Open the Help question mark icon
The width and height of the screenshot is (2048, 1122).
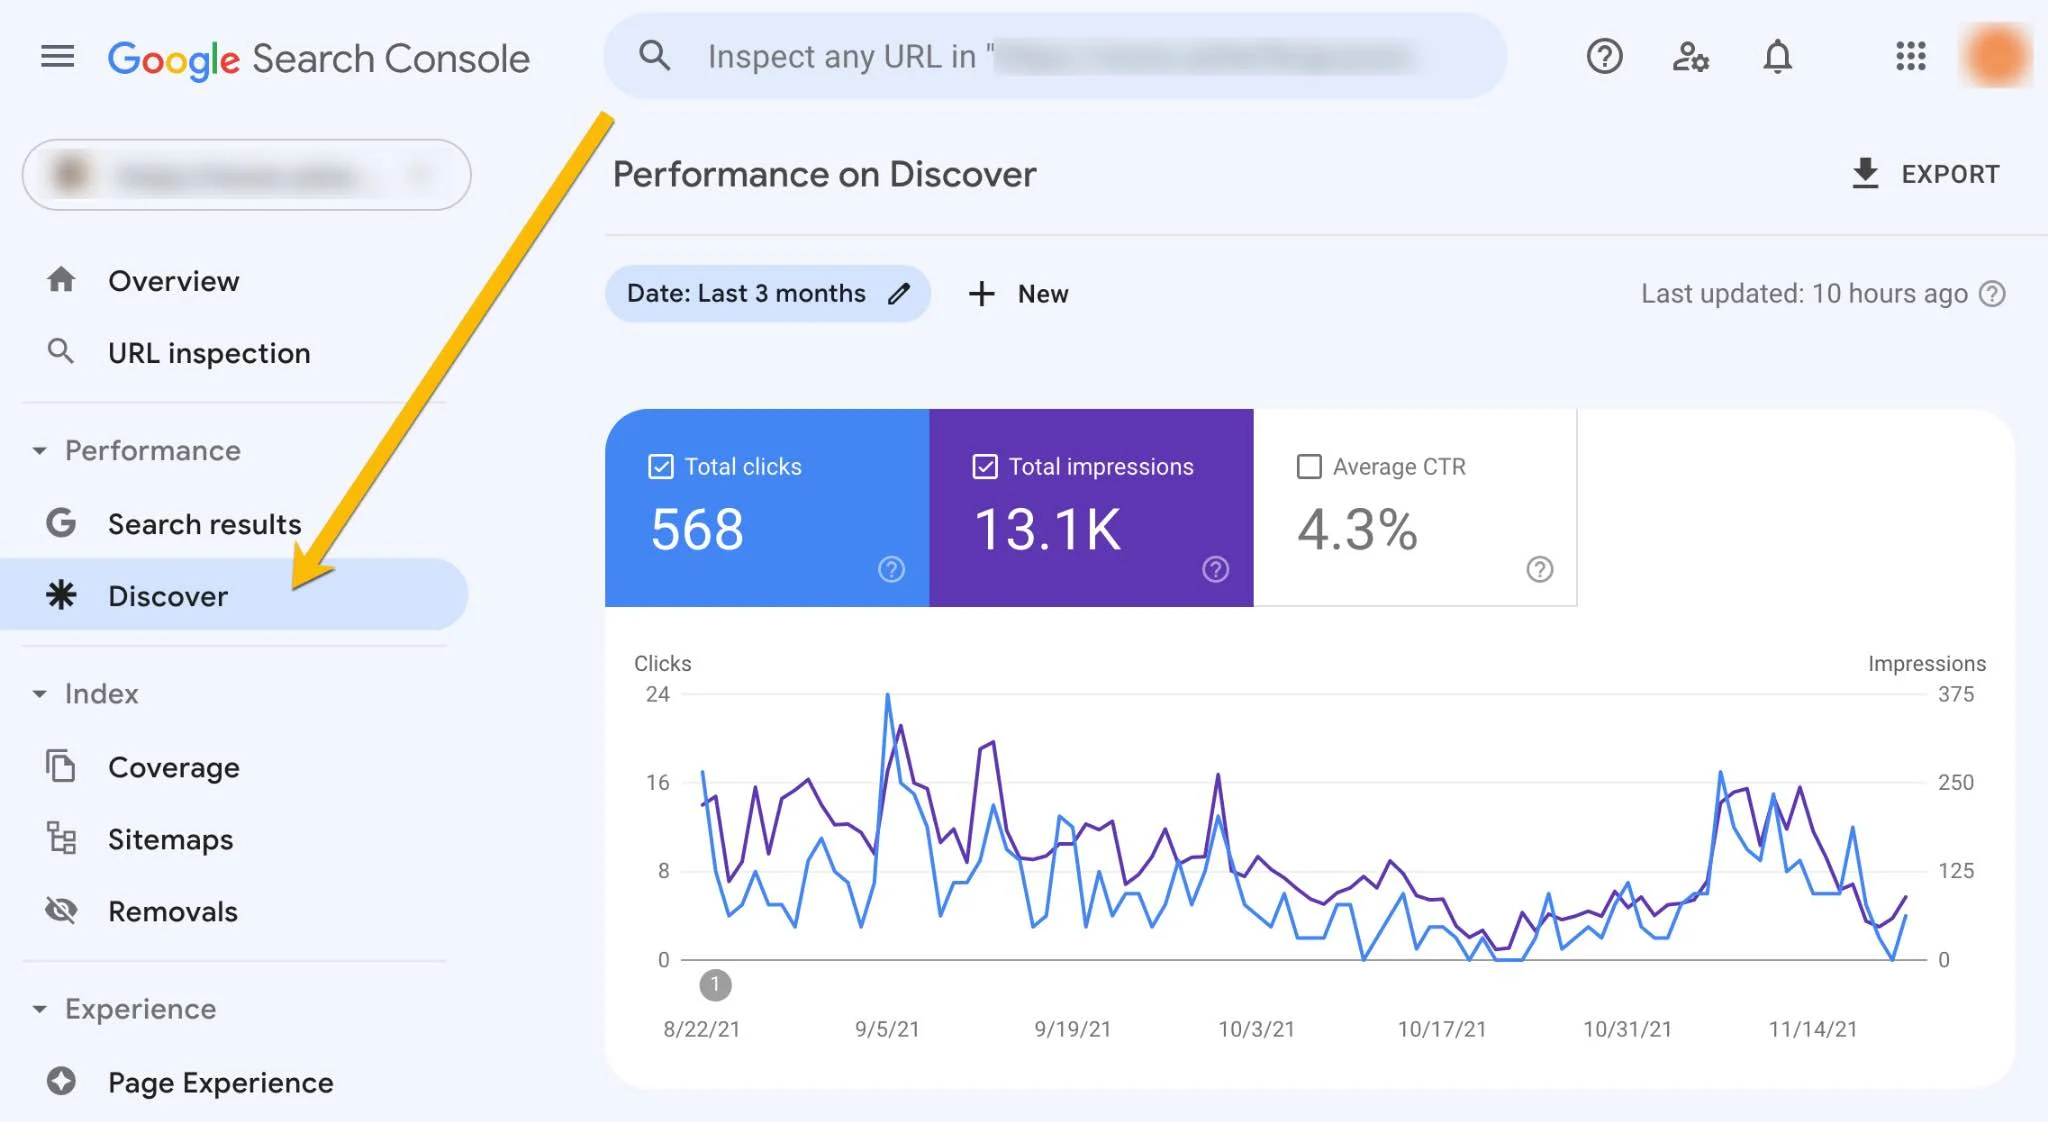click(1604, 56)
